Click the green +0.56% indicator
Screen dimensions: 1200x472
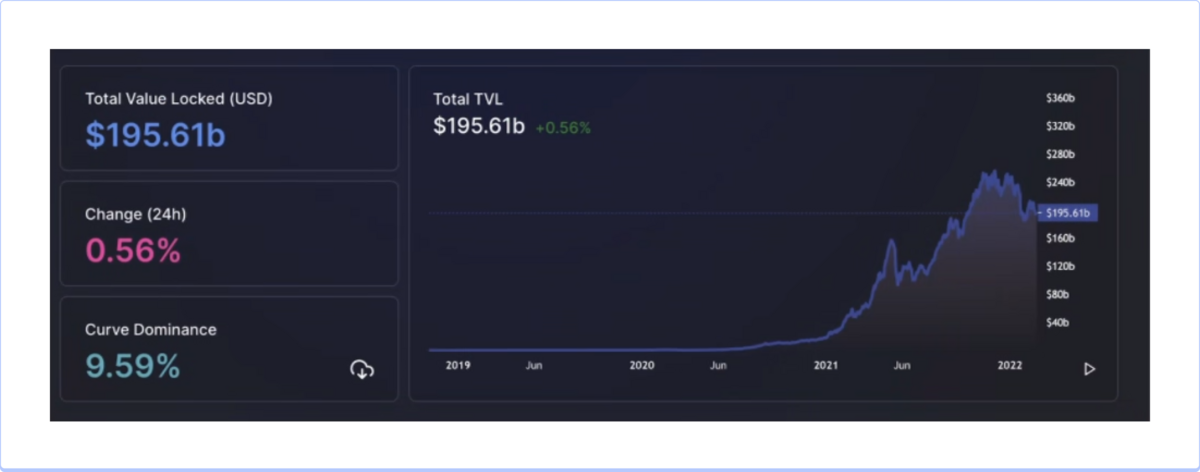[563, 128]
